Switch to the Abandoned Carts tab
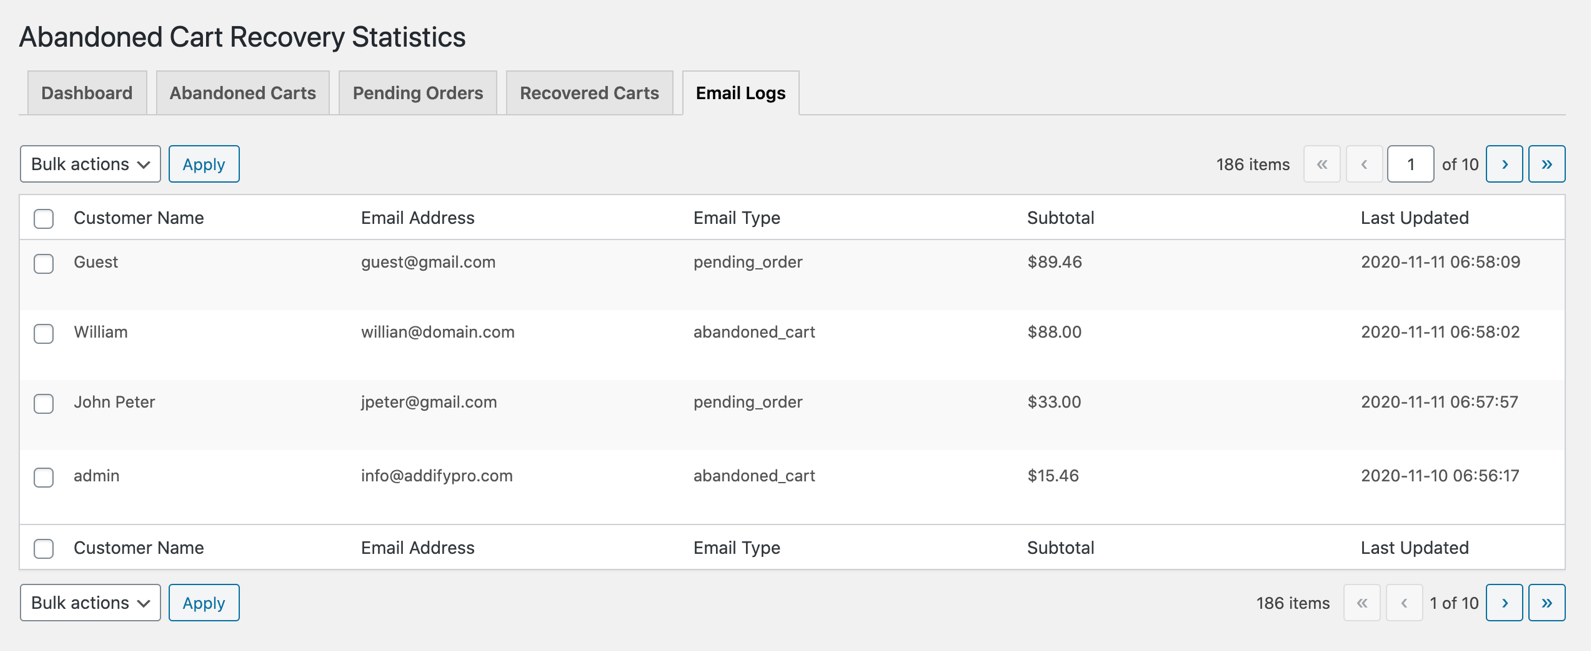Image resolution: width=1591 pixels, height=651 pixels. pos(242,93)
